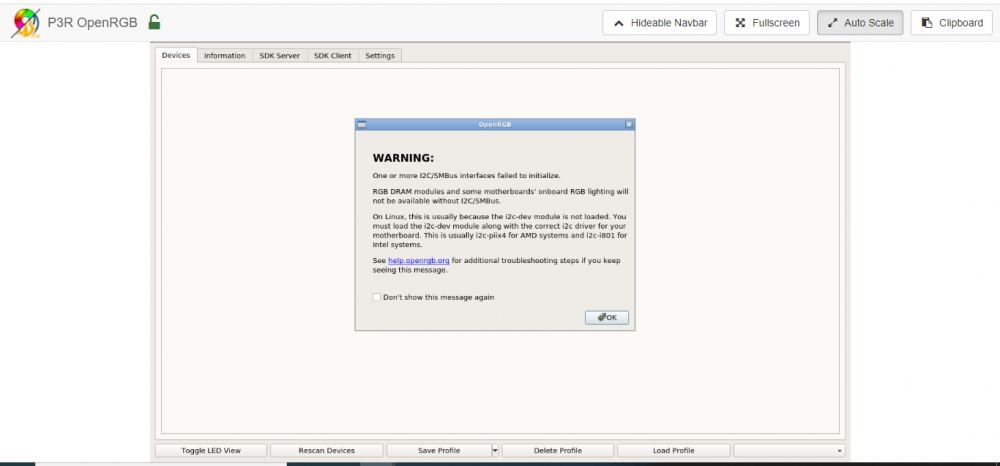Enter Fullscreen mode
The height and width of the screenshot is (466, 1000).
click(767, 23)
